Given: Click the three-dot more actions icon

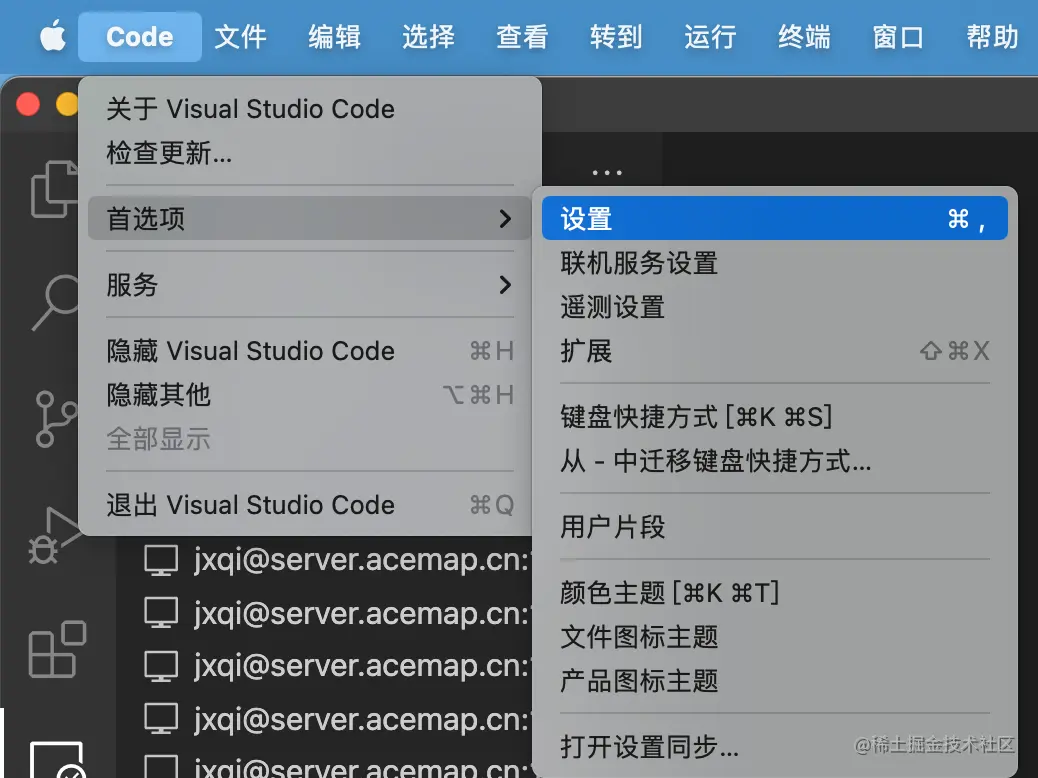Looking at the screenshot, I should coord(607,173).
